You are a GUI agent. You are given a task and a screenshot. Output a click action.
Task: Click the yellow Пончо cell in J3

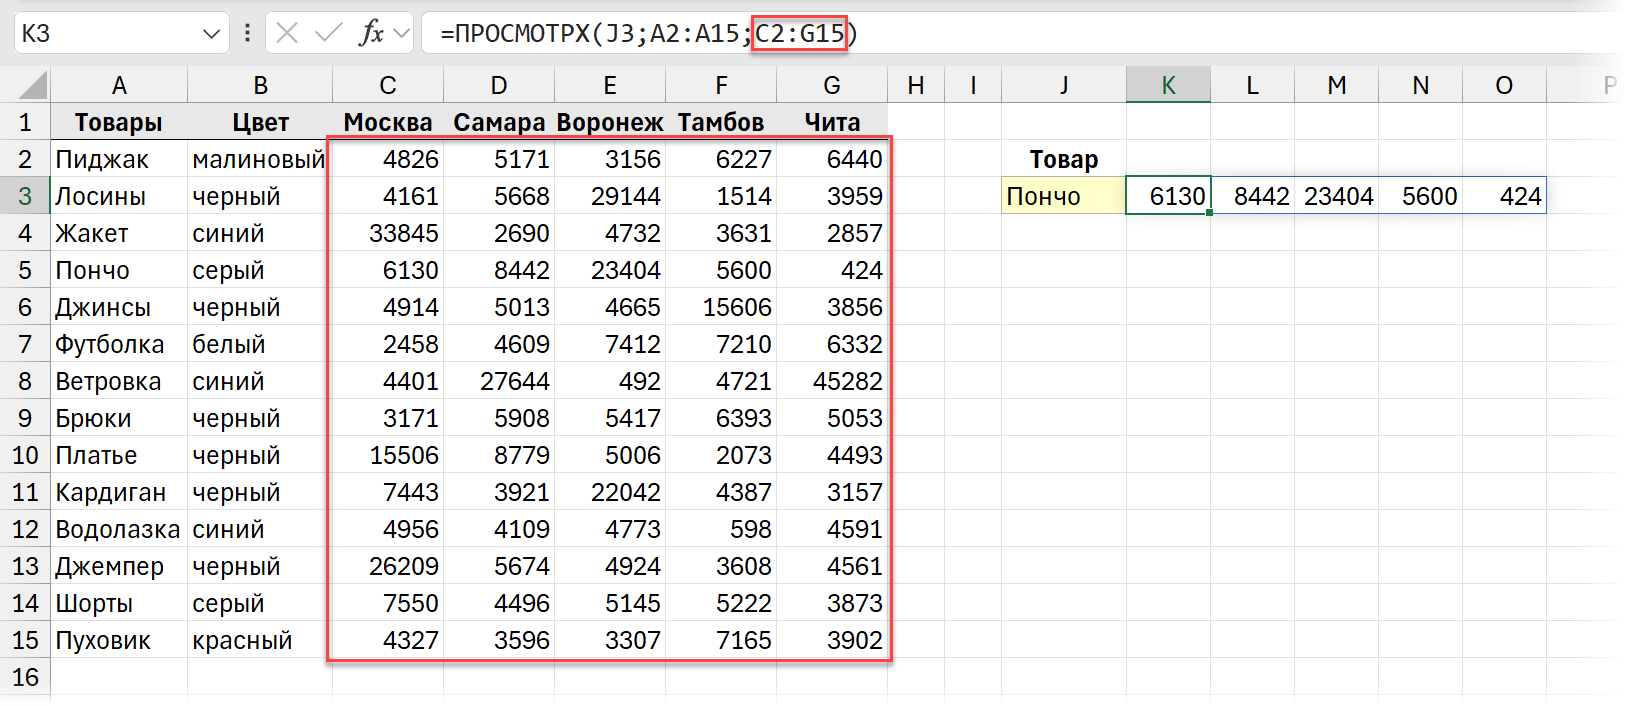[1063, 197]
